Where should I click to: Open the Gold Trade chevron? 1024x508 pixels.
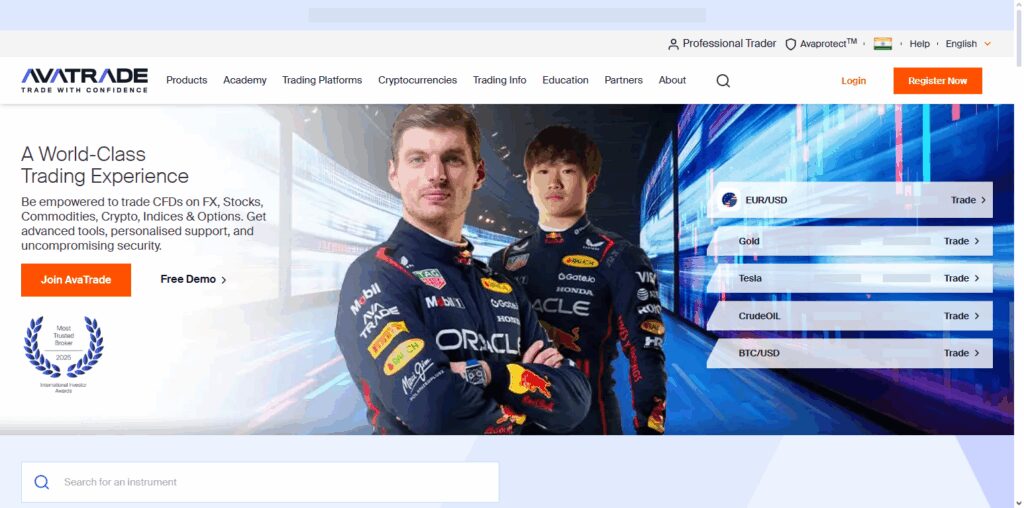pyautogui.click(x=977, y=241)
